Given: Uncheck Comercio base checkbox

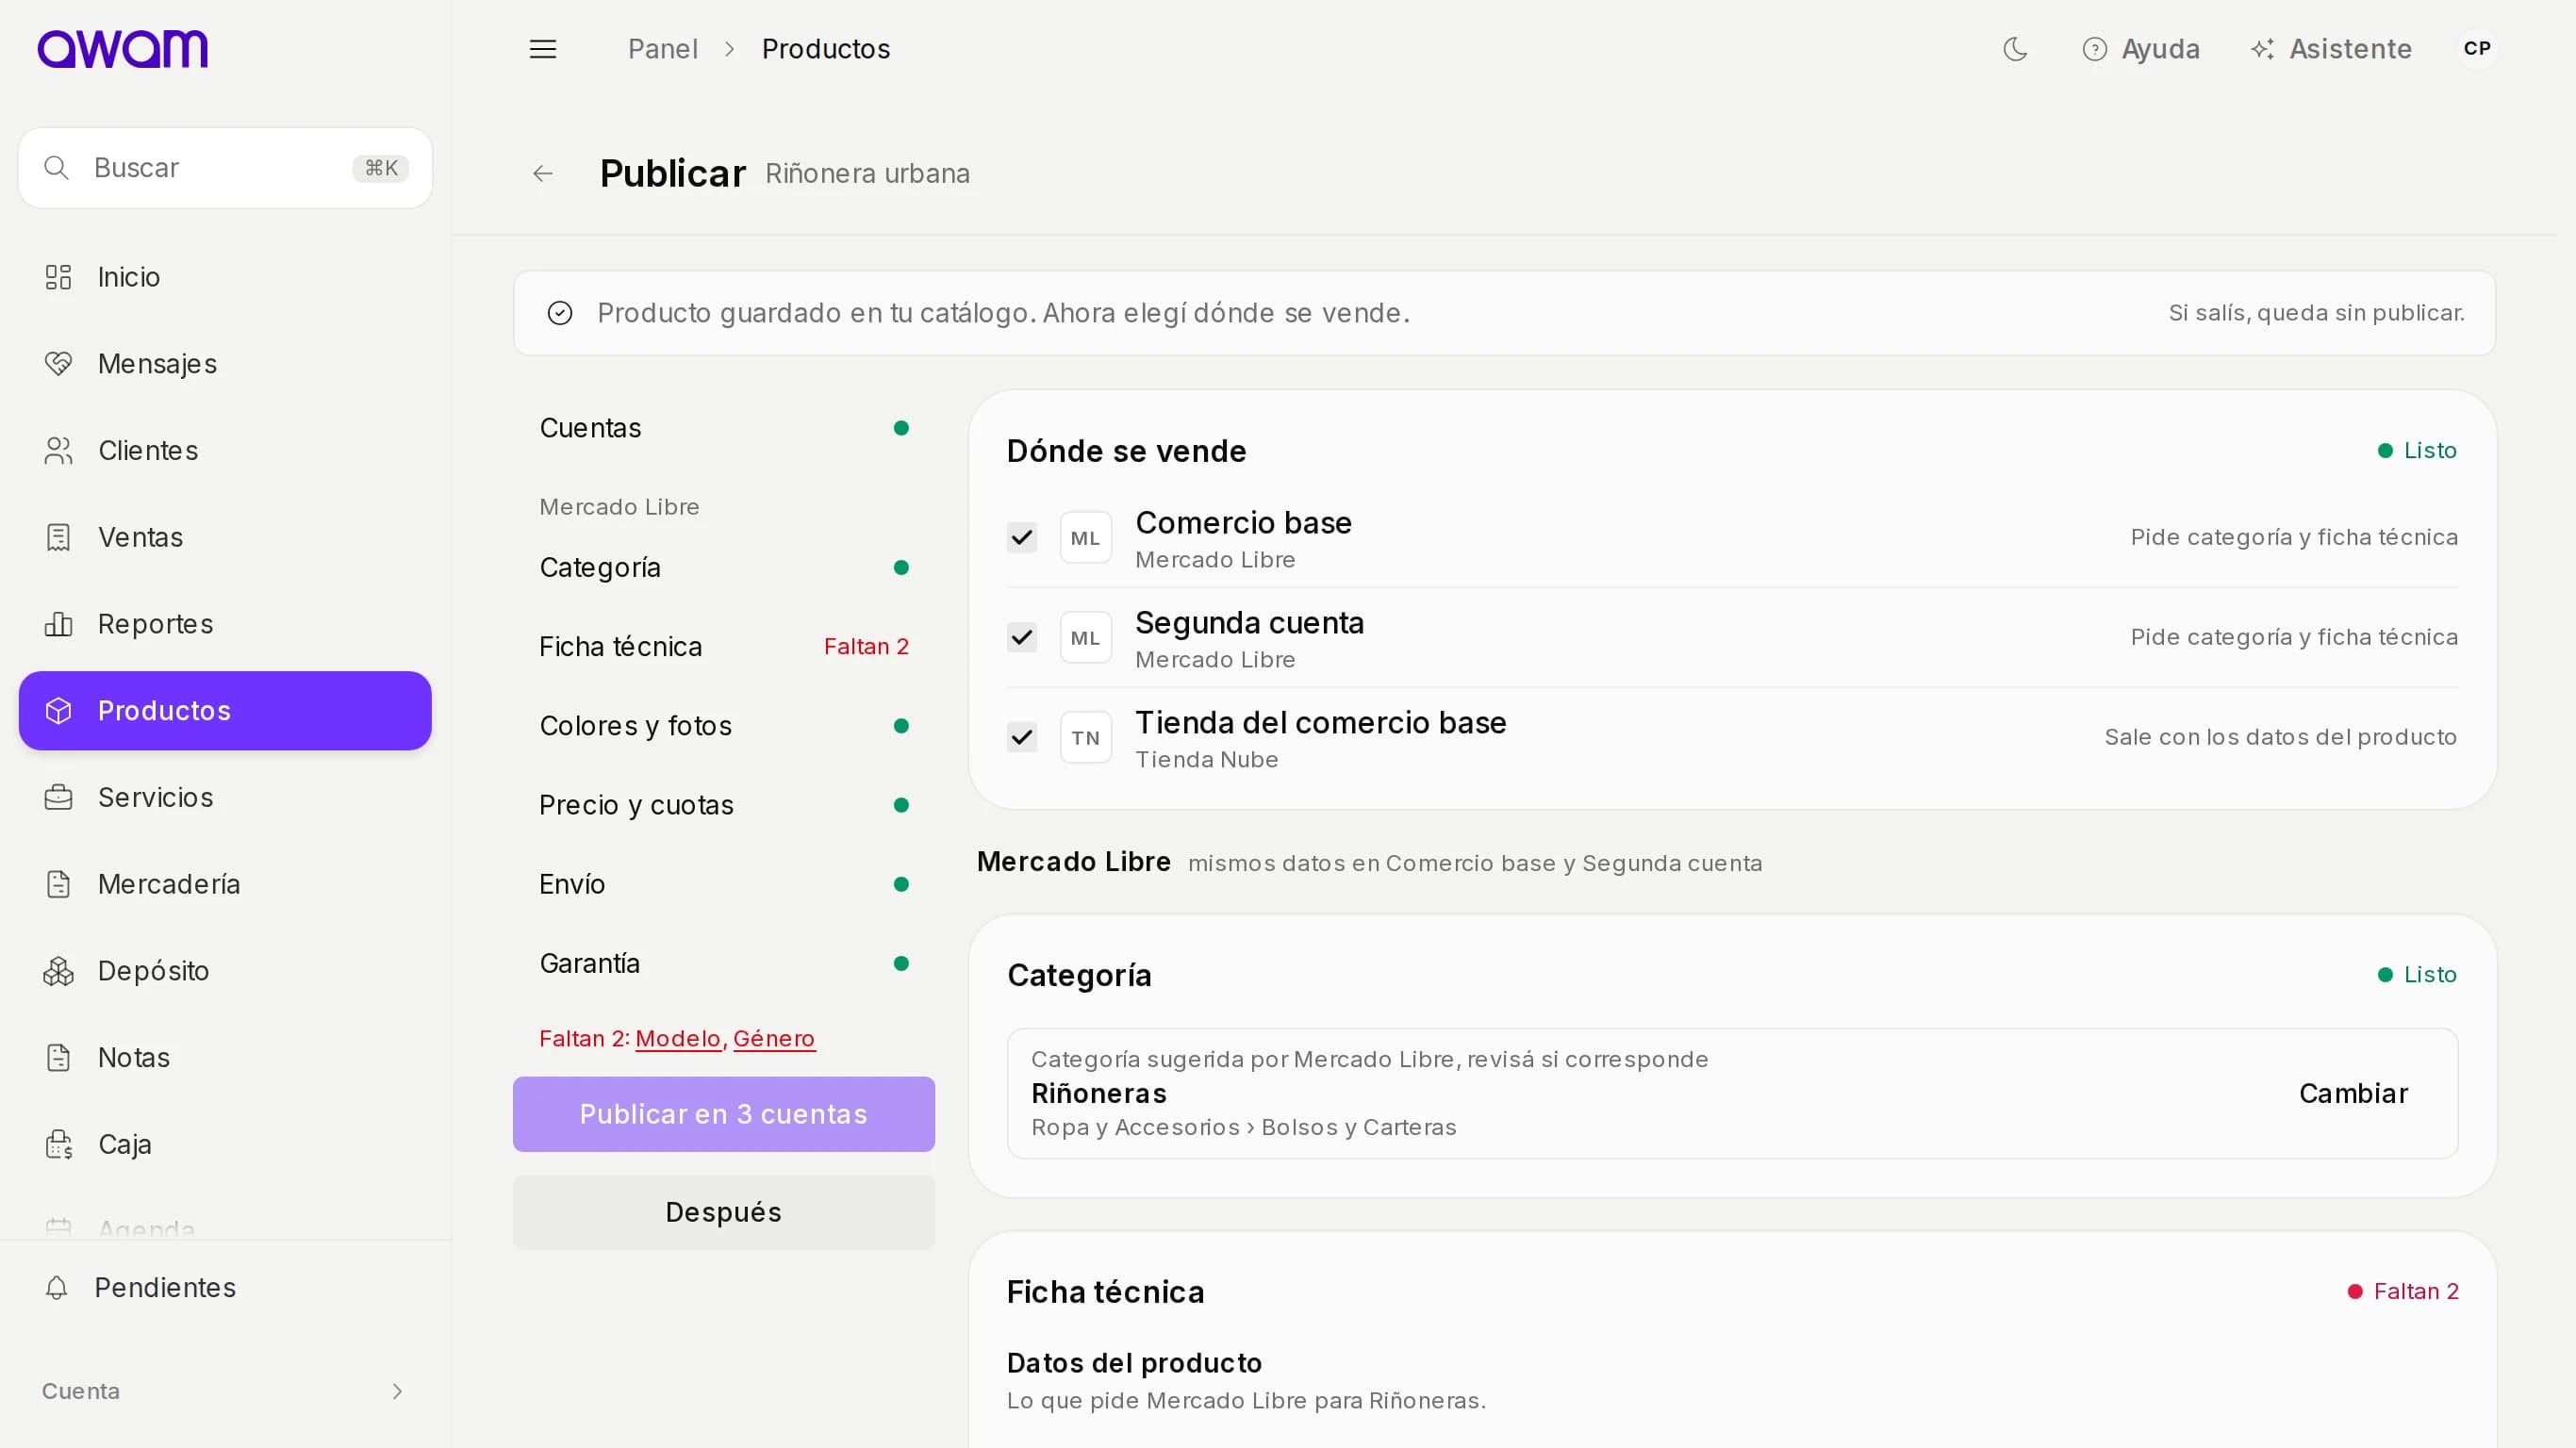Looking at the screenshot, I should point(1022,538).
